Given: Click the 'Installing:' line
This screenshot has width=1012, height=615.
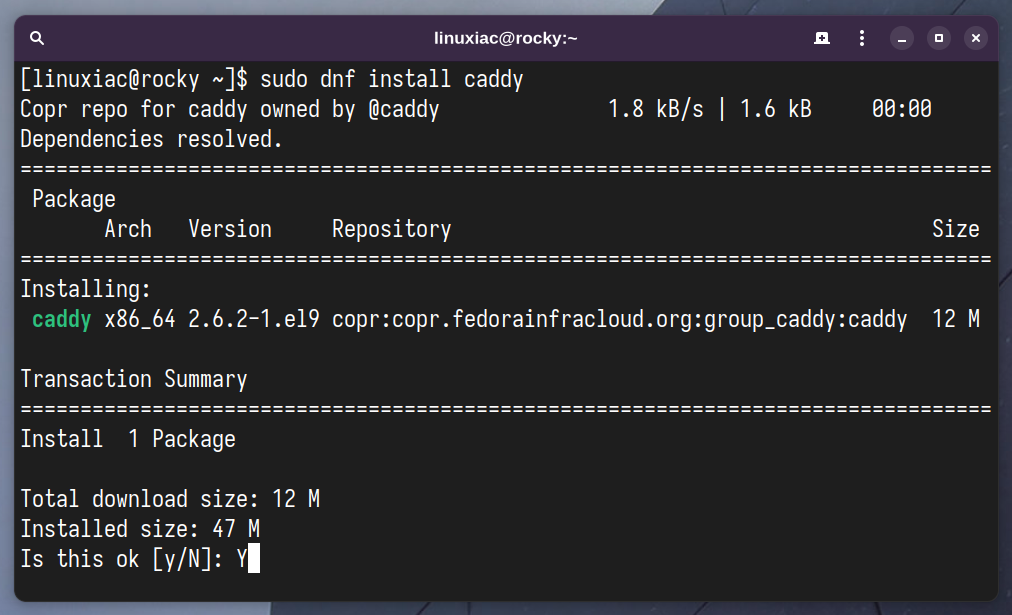Looking at the screenshot, I should click(x=85, y=289).
